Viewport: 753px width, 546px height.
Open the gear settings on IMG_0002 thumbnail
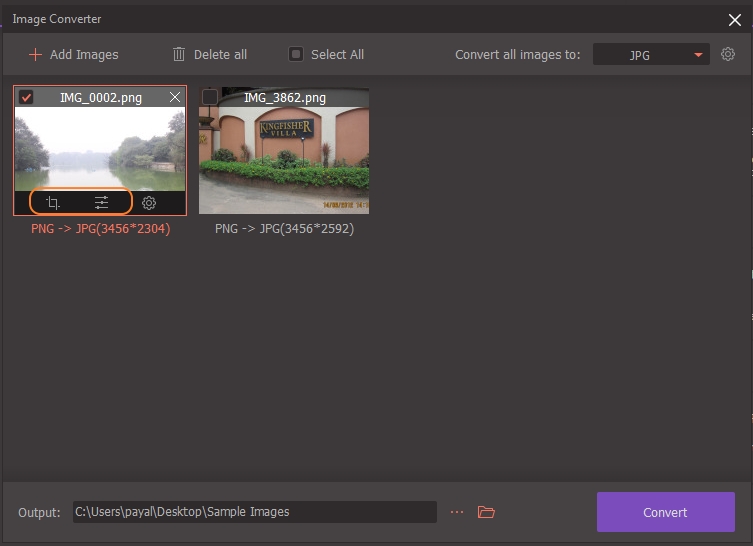[x=149, y=203]
